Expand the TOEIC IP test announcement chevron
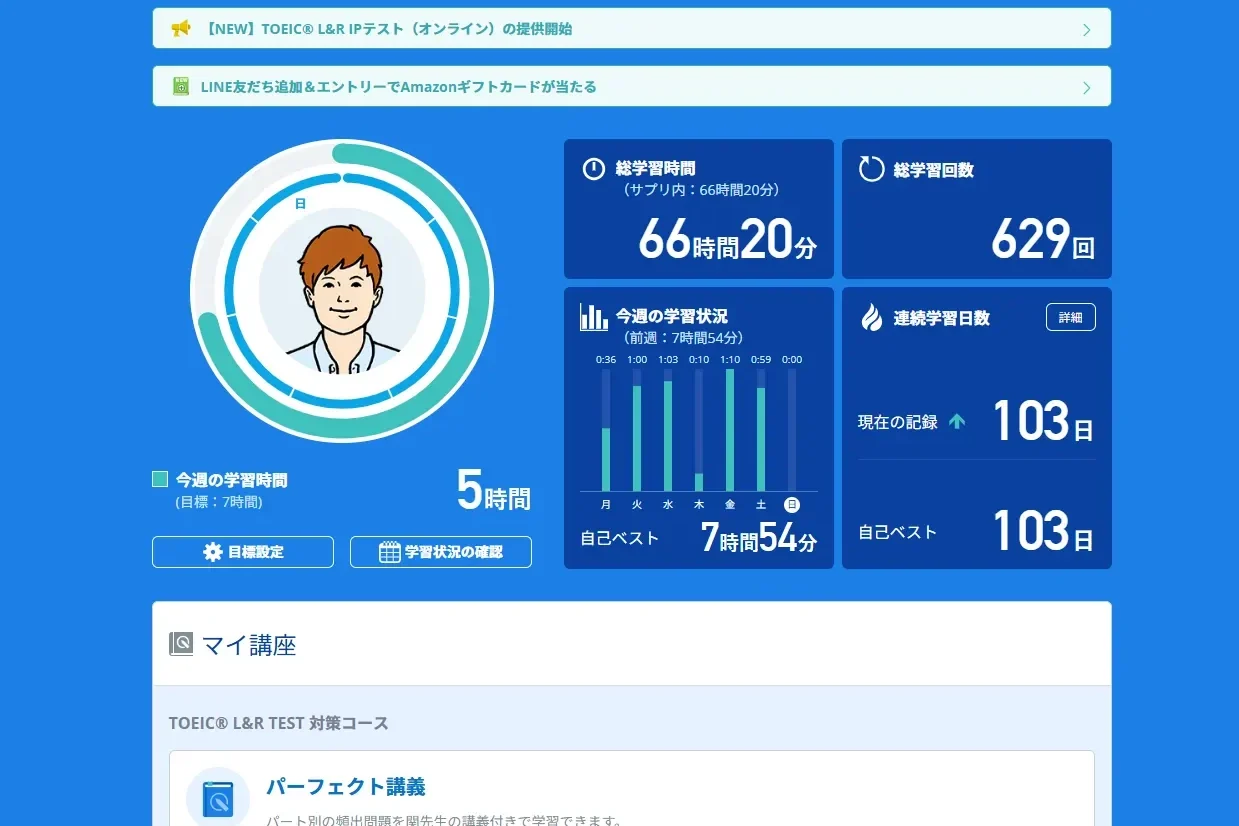Screen dimensions: 1239x826 (x=1087, y=30)
